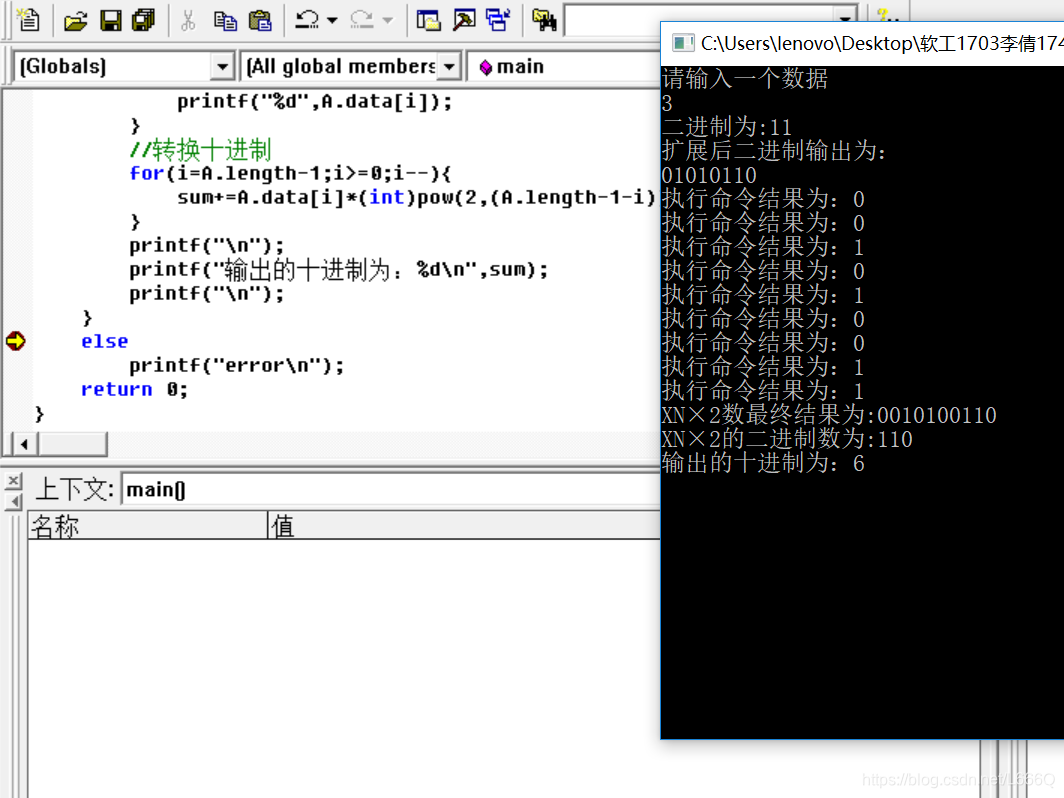The width and height of the screenshot is (1064, 798).
Task: Click console line 01010110
Action: coord(709,176)
